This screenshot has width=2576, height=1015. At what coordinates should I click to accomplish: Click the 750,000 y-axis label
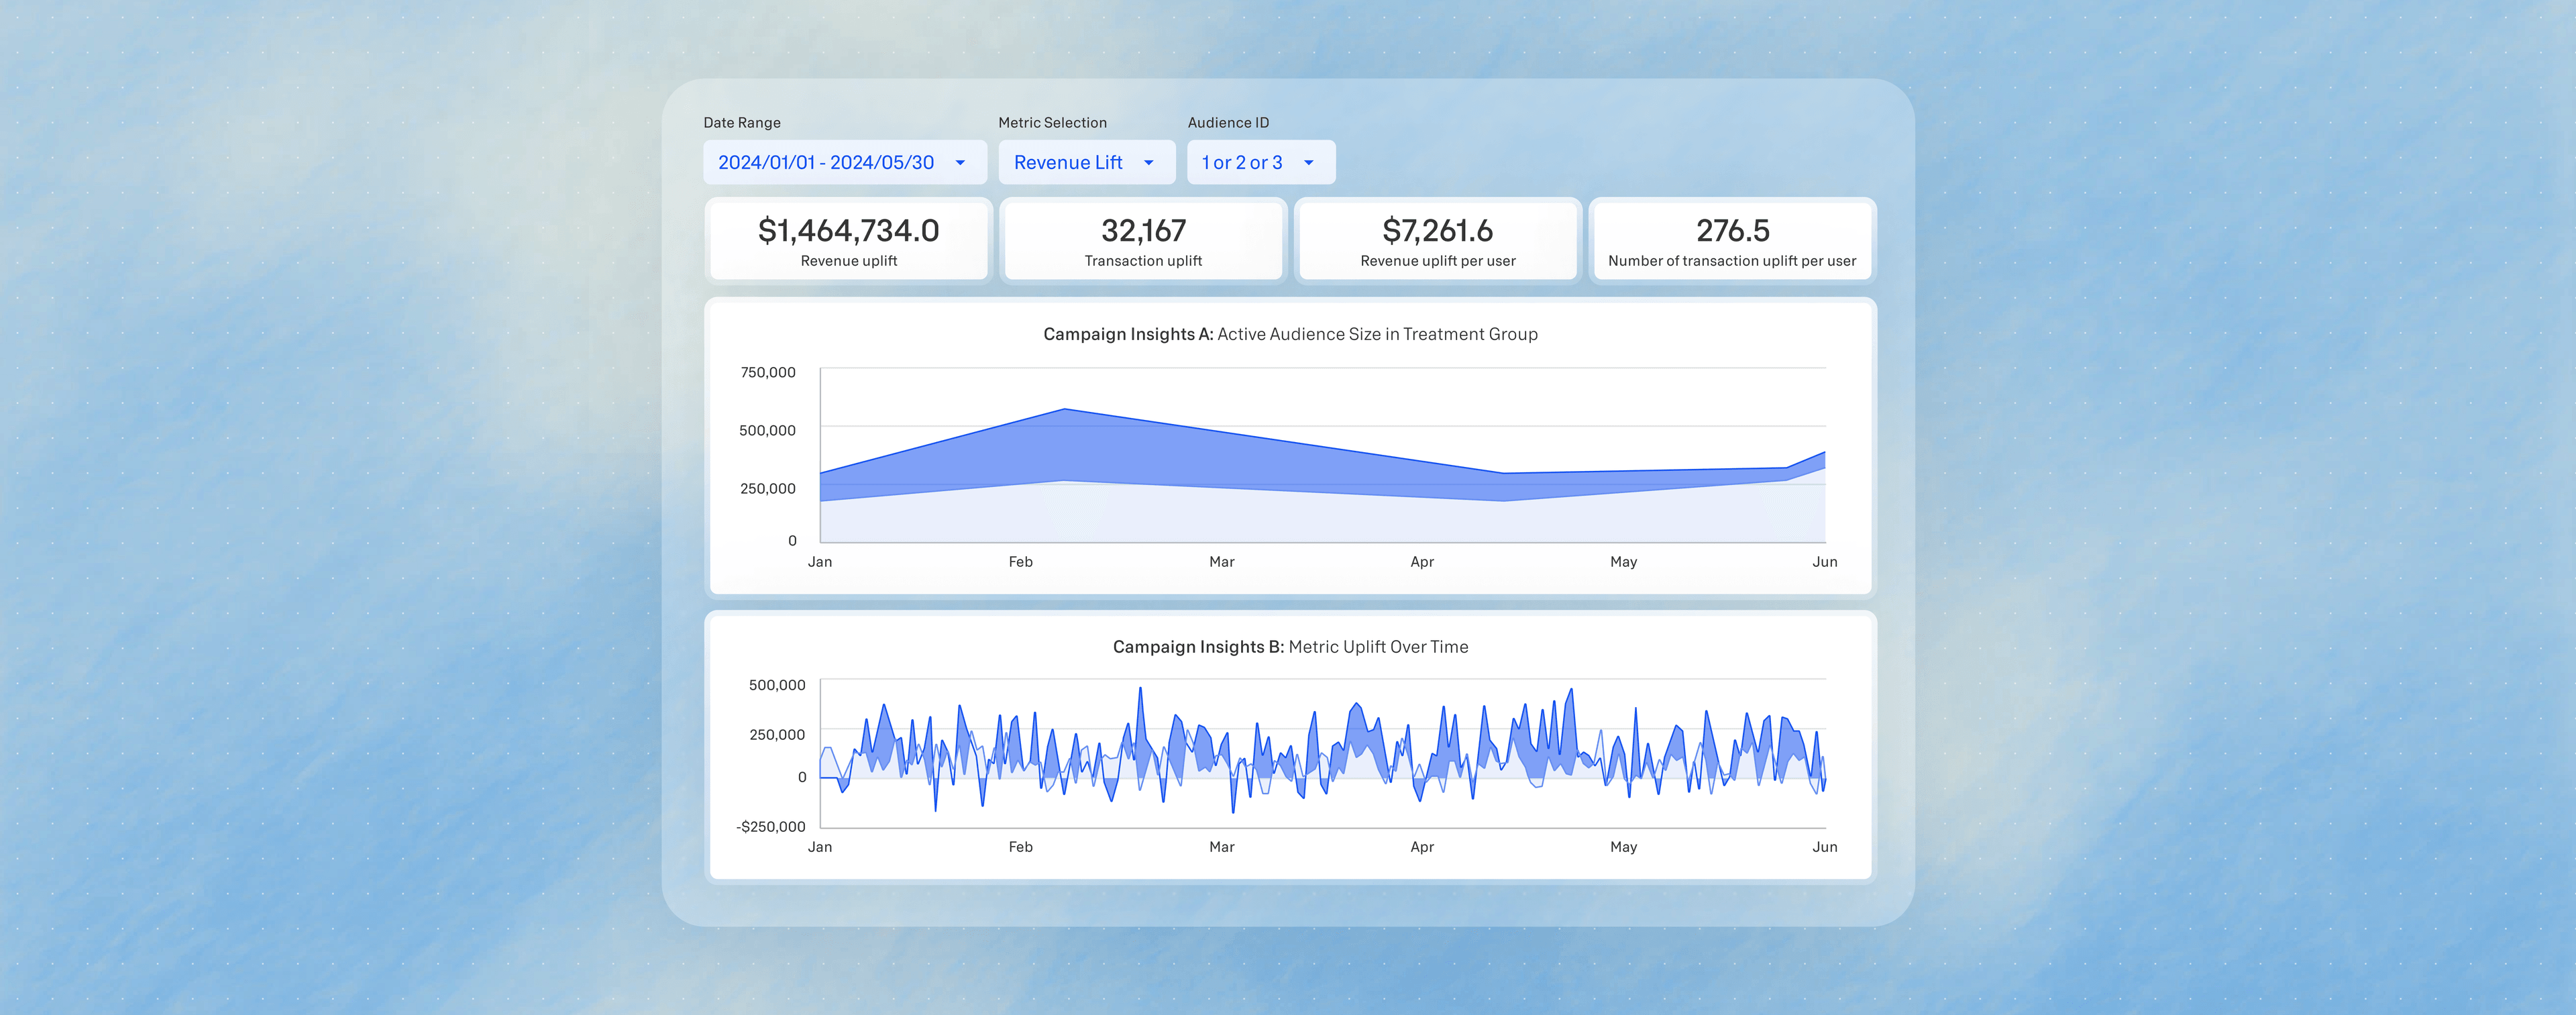767,372
